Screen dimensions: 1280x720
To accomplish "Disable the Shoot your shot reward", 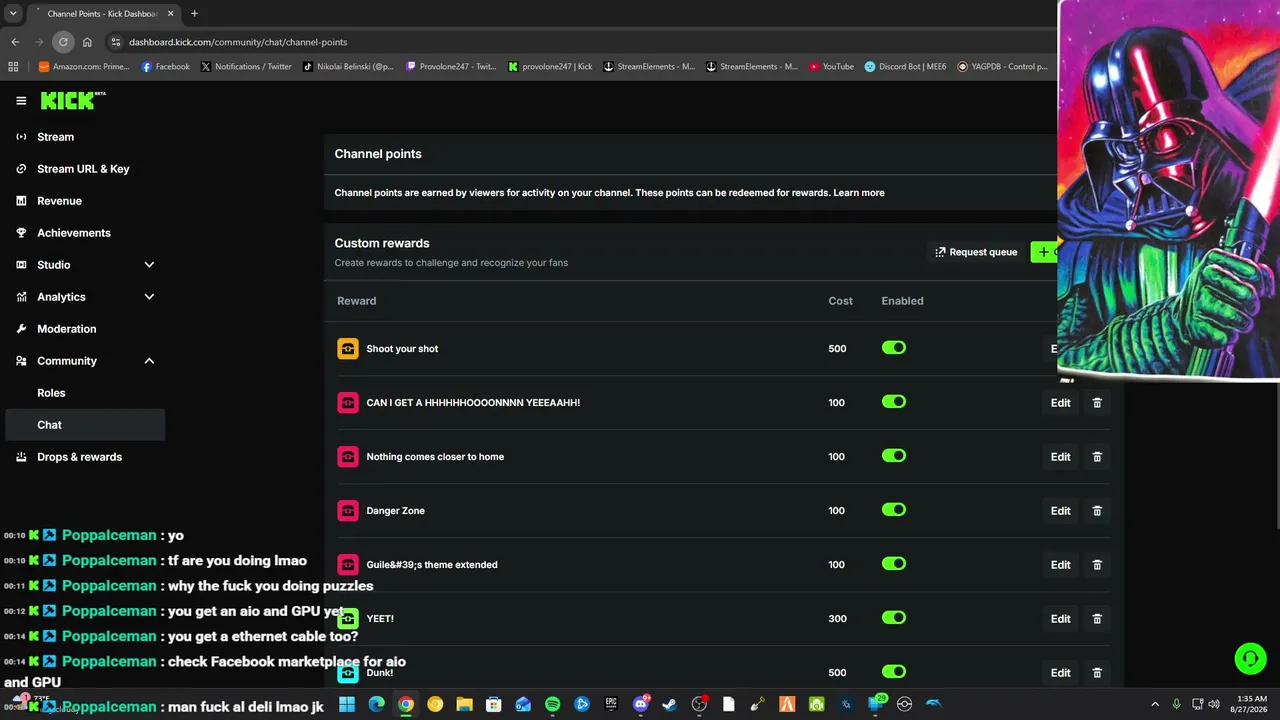I will pyautogui.click(x=894, y=348).
